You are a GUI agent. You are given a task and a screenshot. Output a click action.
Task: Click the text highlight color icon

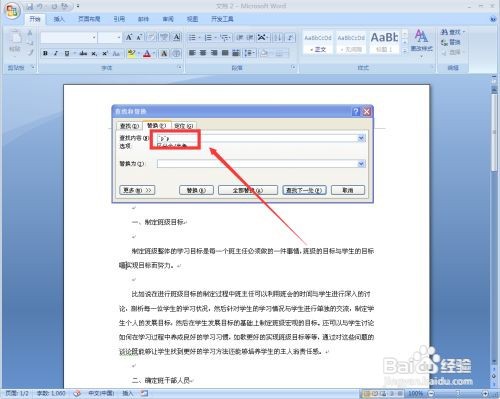click(x=132, y=53)
